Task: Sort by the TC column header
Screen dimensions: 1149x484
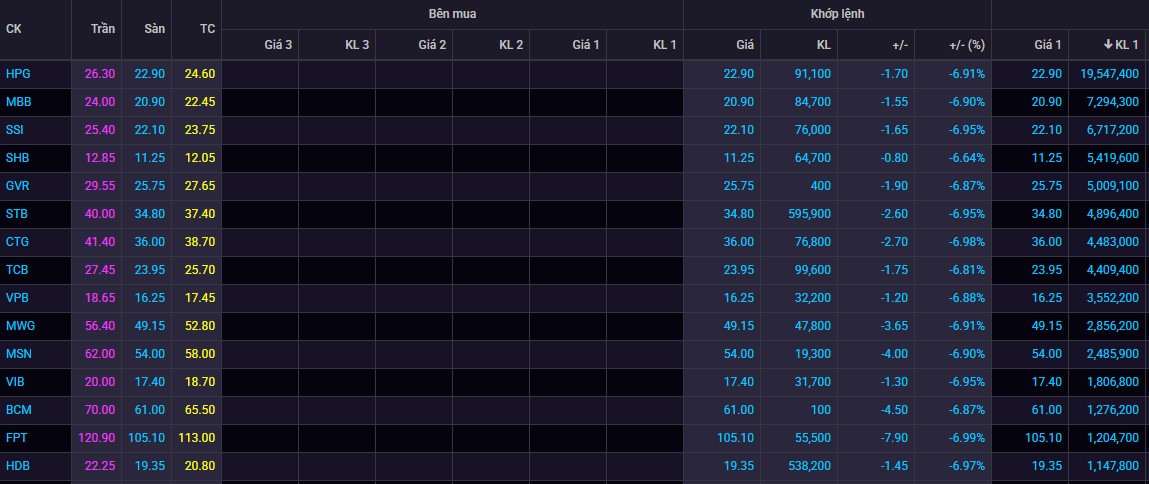Action: (x=207, y=29)
